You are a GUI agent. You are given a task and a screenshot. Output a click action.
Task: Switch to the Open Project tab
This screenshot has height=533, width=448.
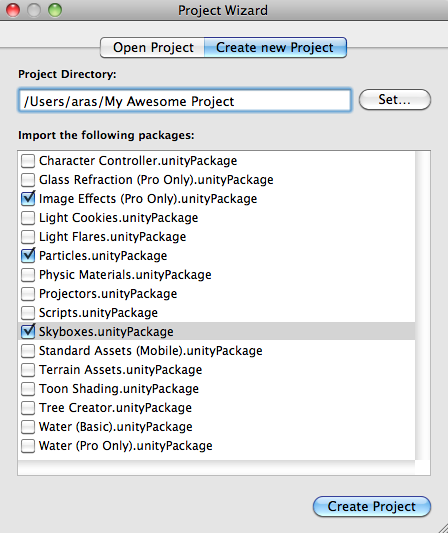click(153, 48)
